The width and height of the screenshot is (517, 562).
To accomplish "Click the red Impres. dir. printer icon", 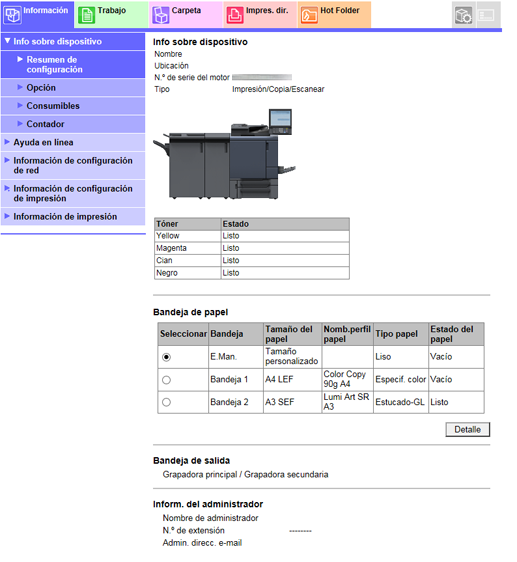I will coord(235,15).
